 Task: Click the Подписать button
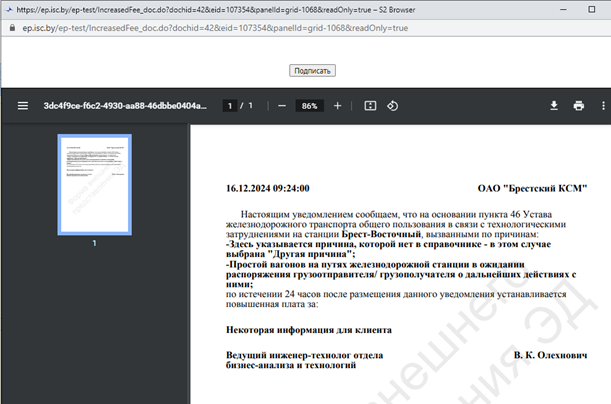tap(312, 71)
